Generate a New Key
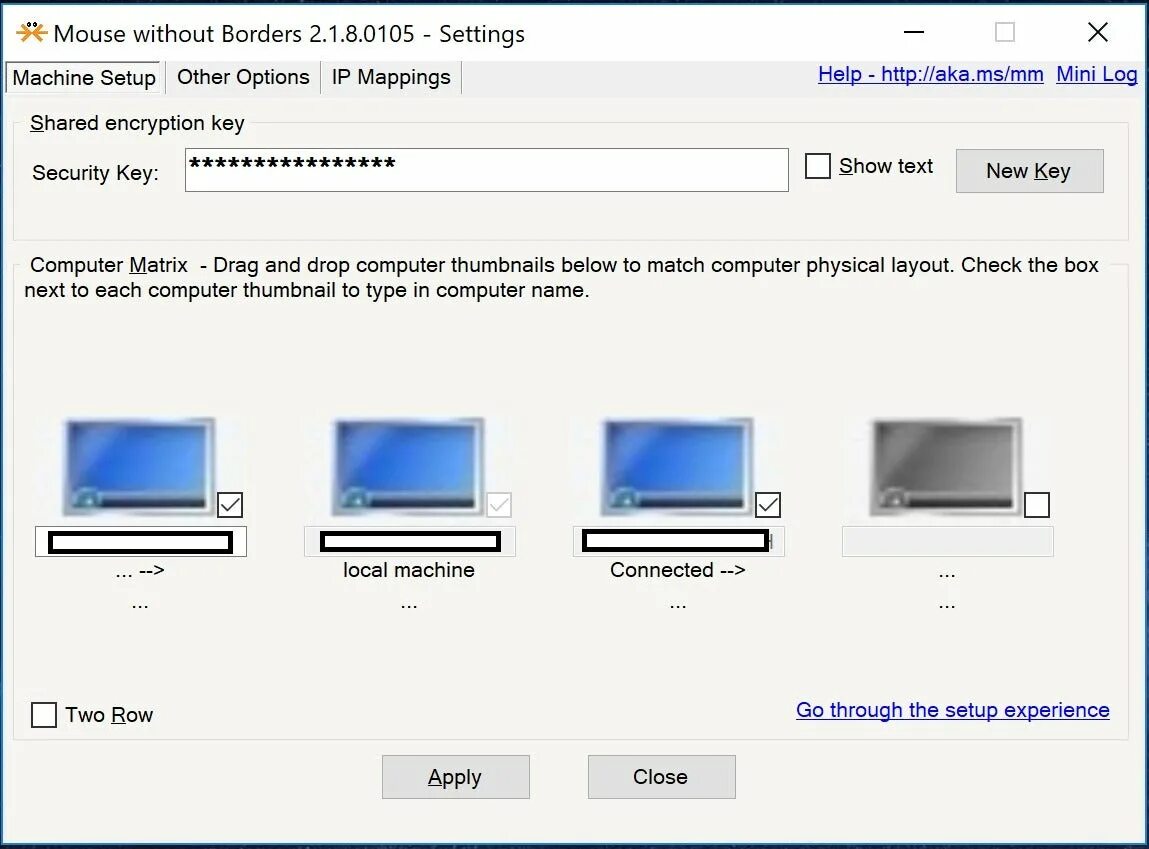 point(1030,171)
